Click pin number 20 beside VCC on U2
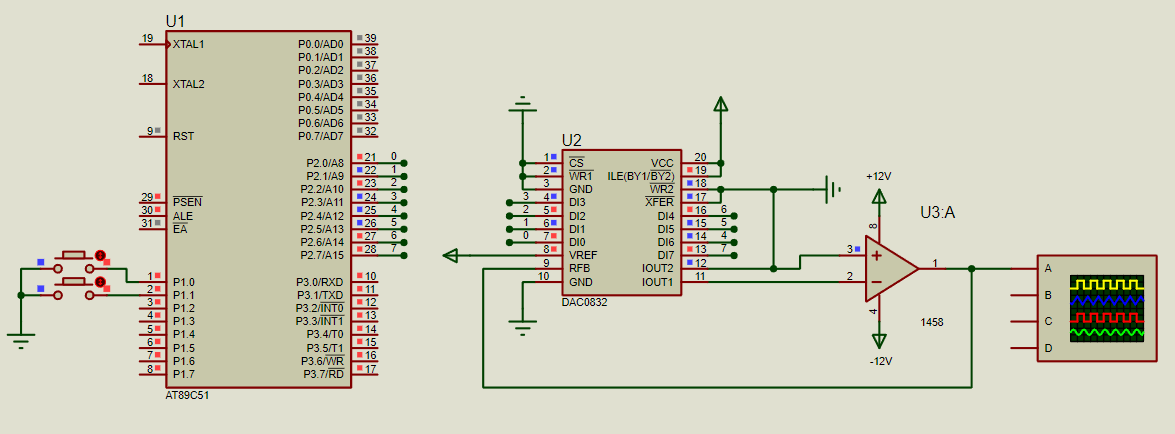The width and height of the screenshot is (1175, 434). tap(701, 157)
